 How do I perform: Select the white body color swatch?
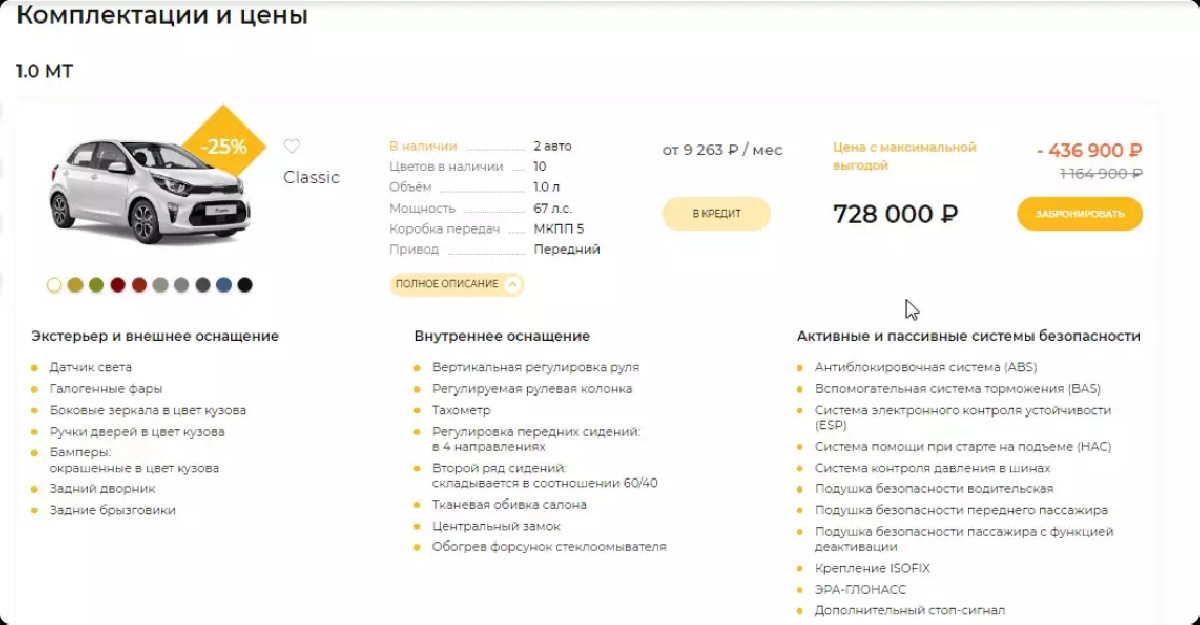click(54, 285)
